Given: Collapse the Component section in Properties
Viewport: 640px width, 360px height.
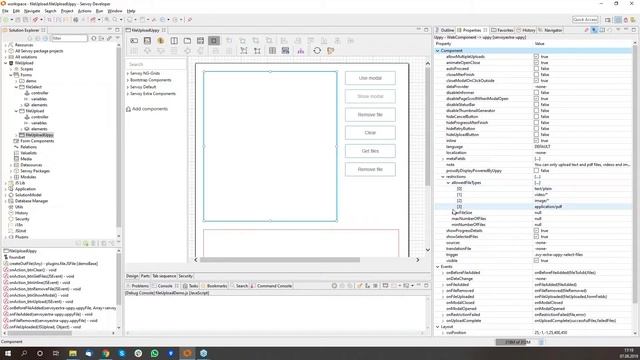Looking at the screenshot, I should (438, 51).
